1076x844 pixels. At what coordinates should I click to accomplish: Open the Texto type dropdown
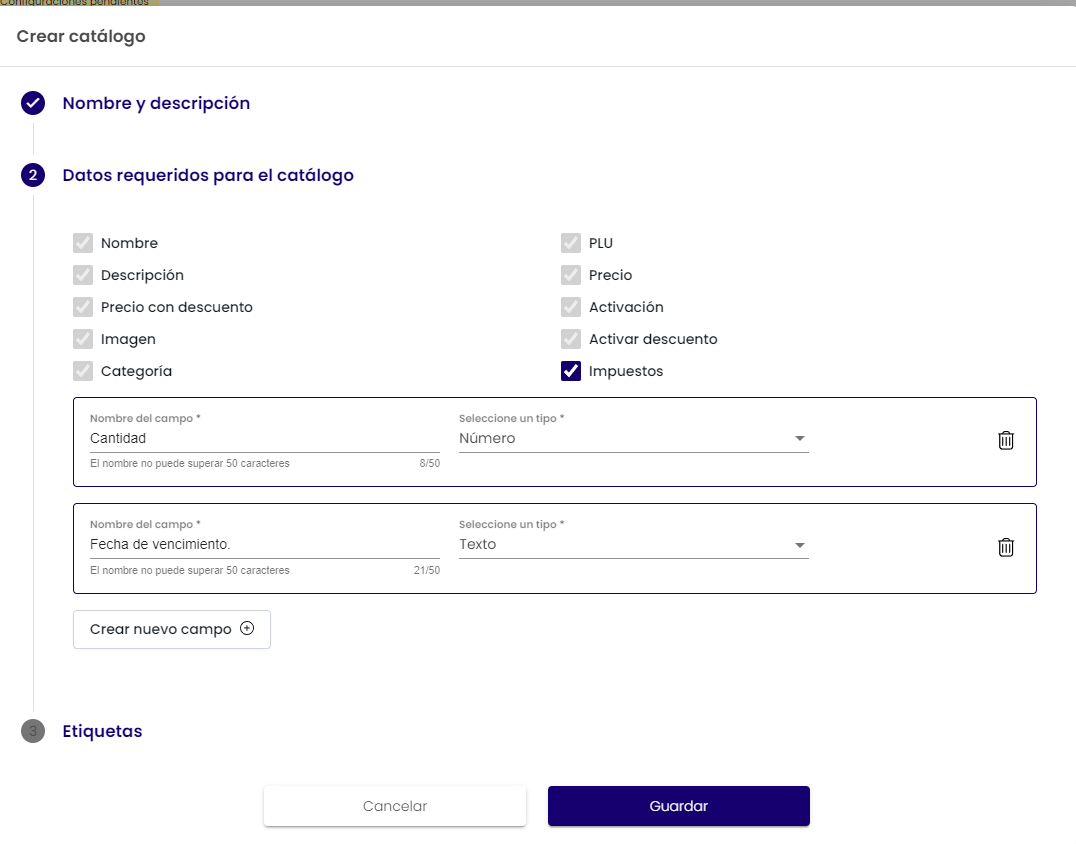tap(633, 545)
